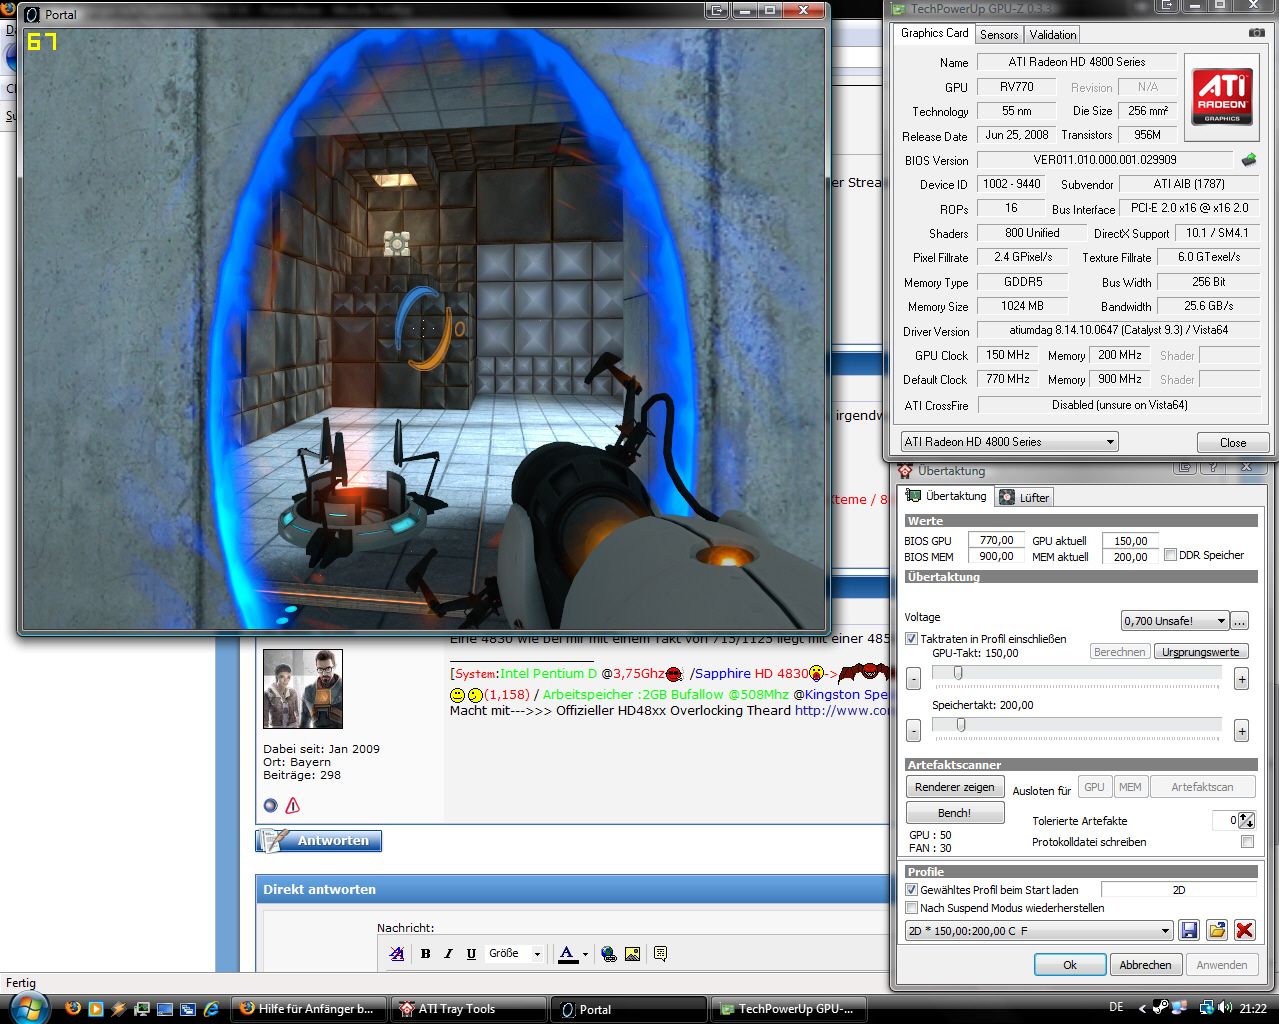Enable the DDR Speicher checkbox
Viewport: 1279px width, 1024px height.
click(1170, 555)
